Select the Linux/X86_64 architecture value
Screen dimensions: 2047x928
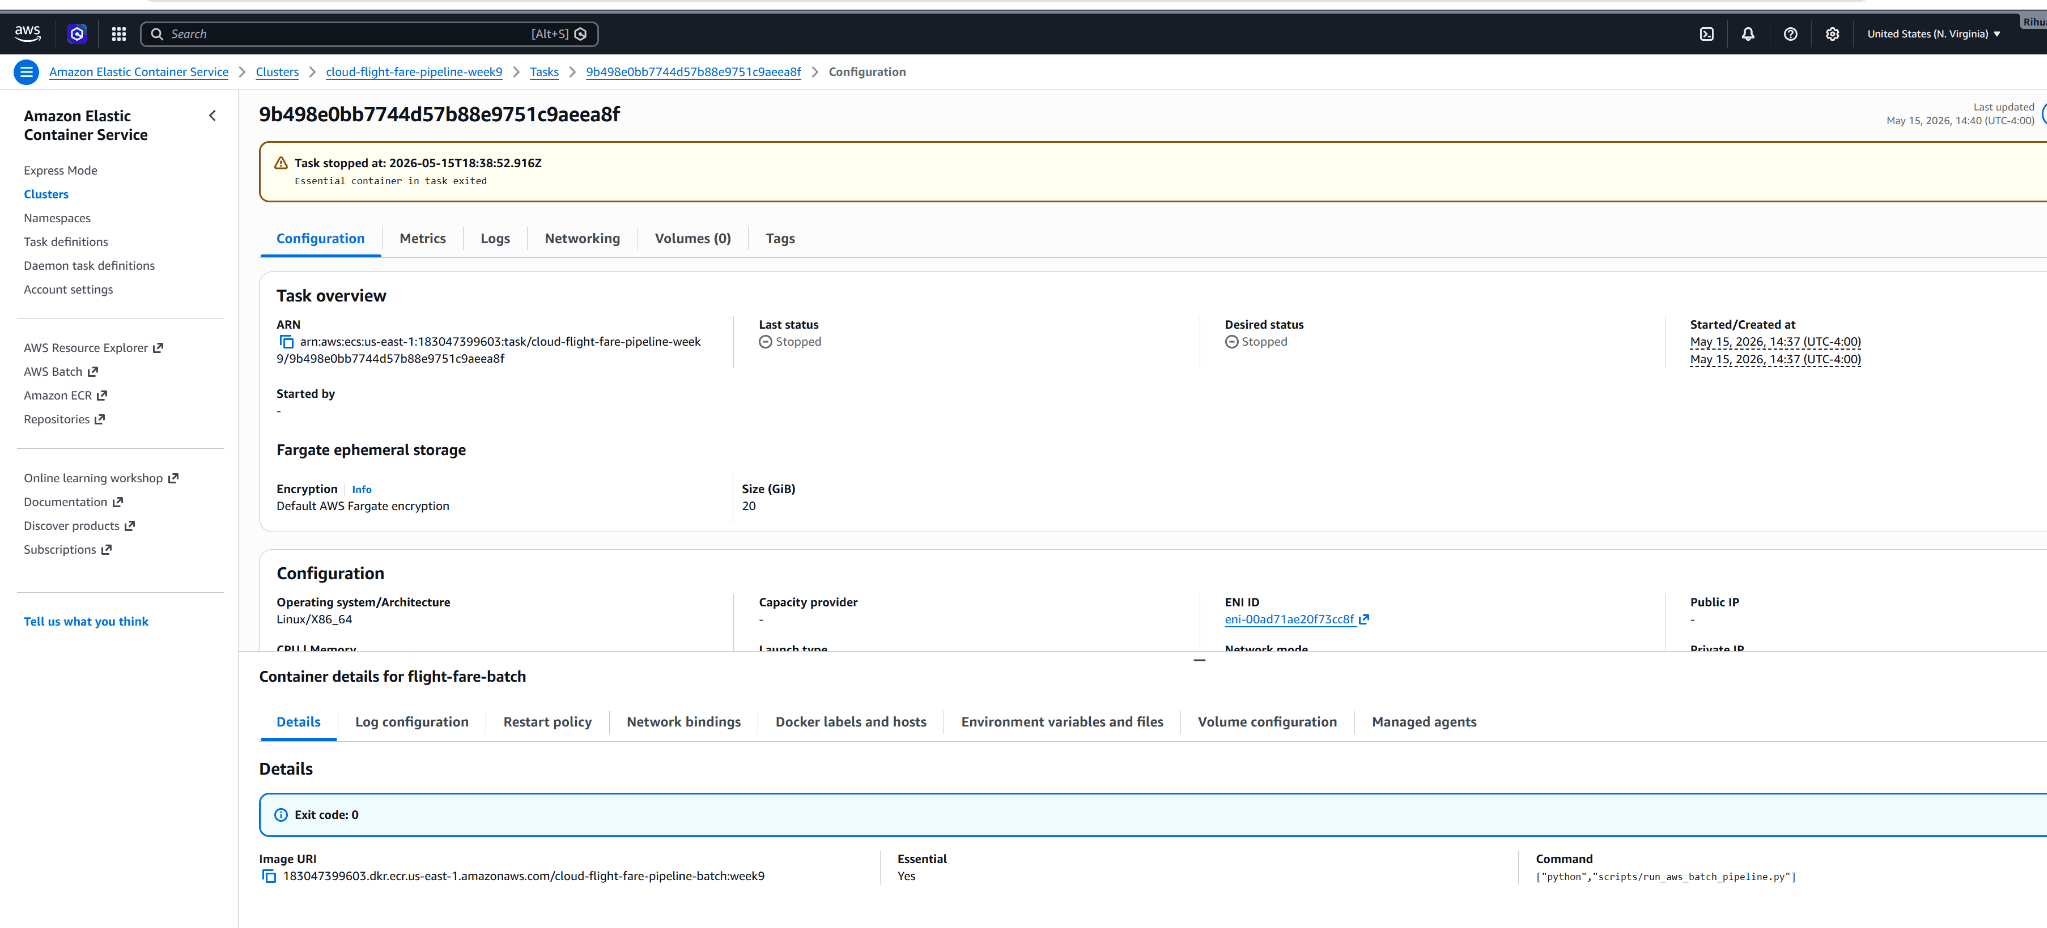(314, 620)
